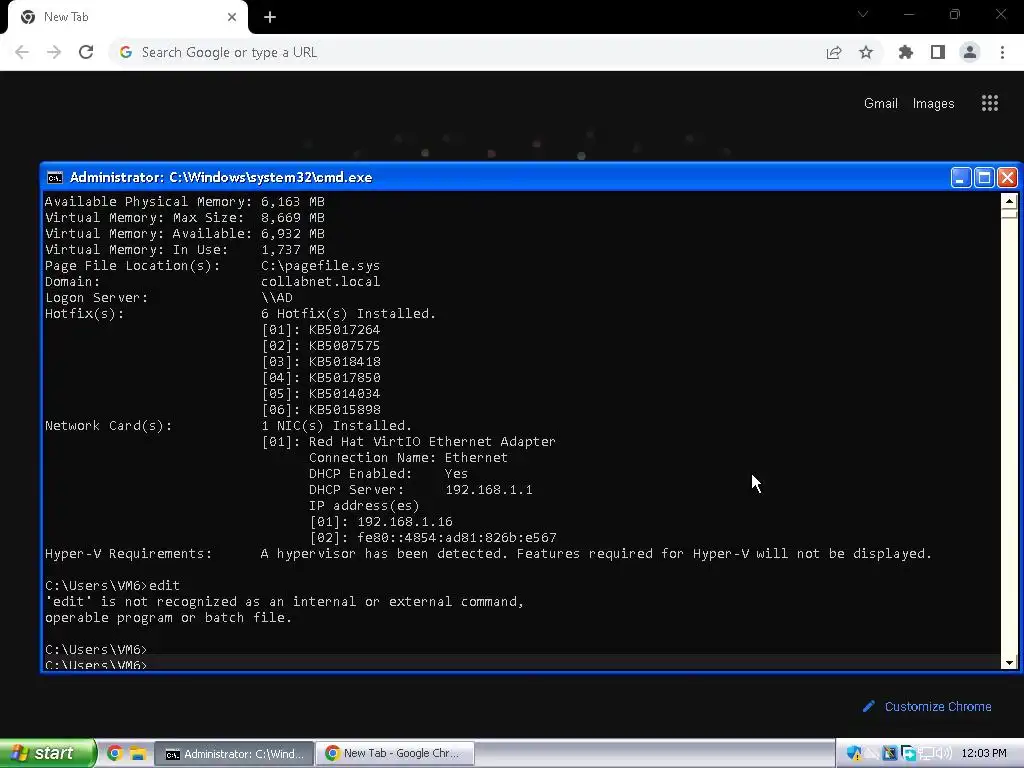Open the Chrome tab search chevron

[x=863, y=14]
